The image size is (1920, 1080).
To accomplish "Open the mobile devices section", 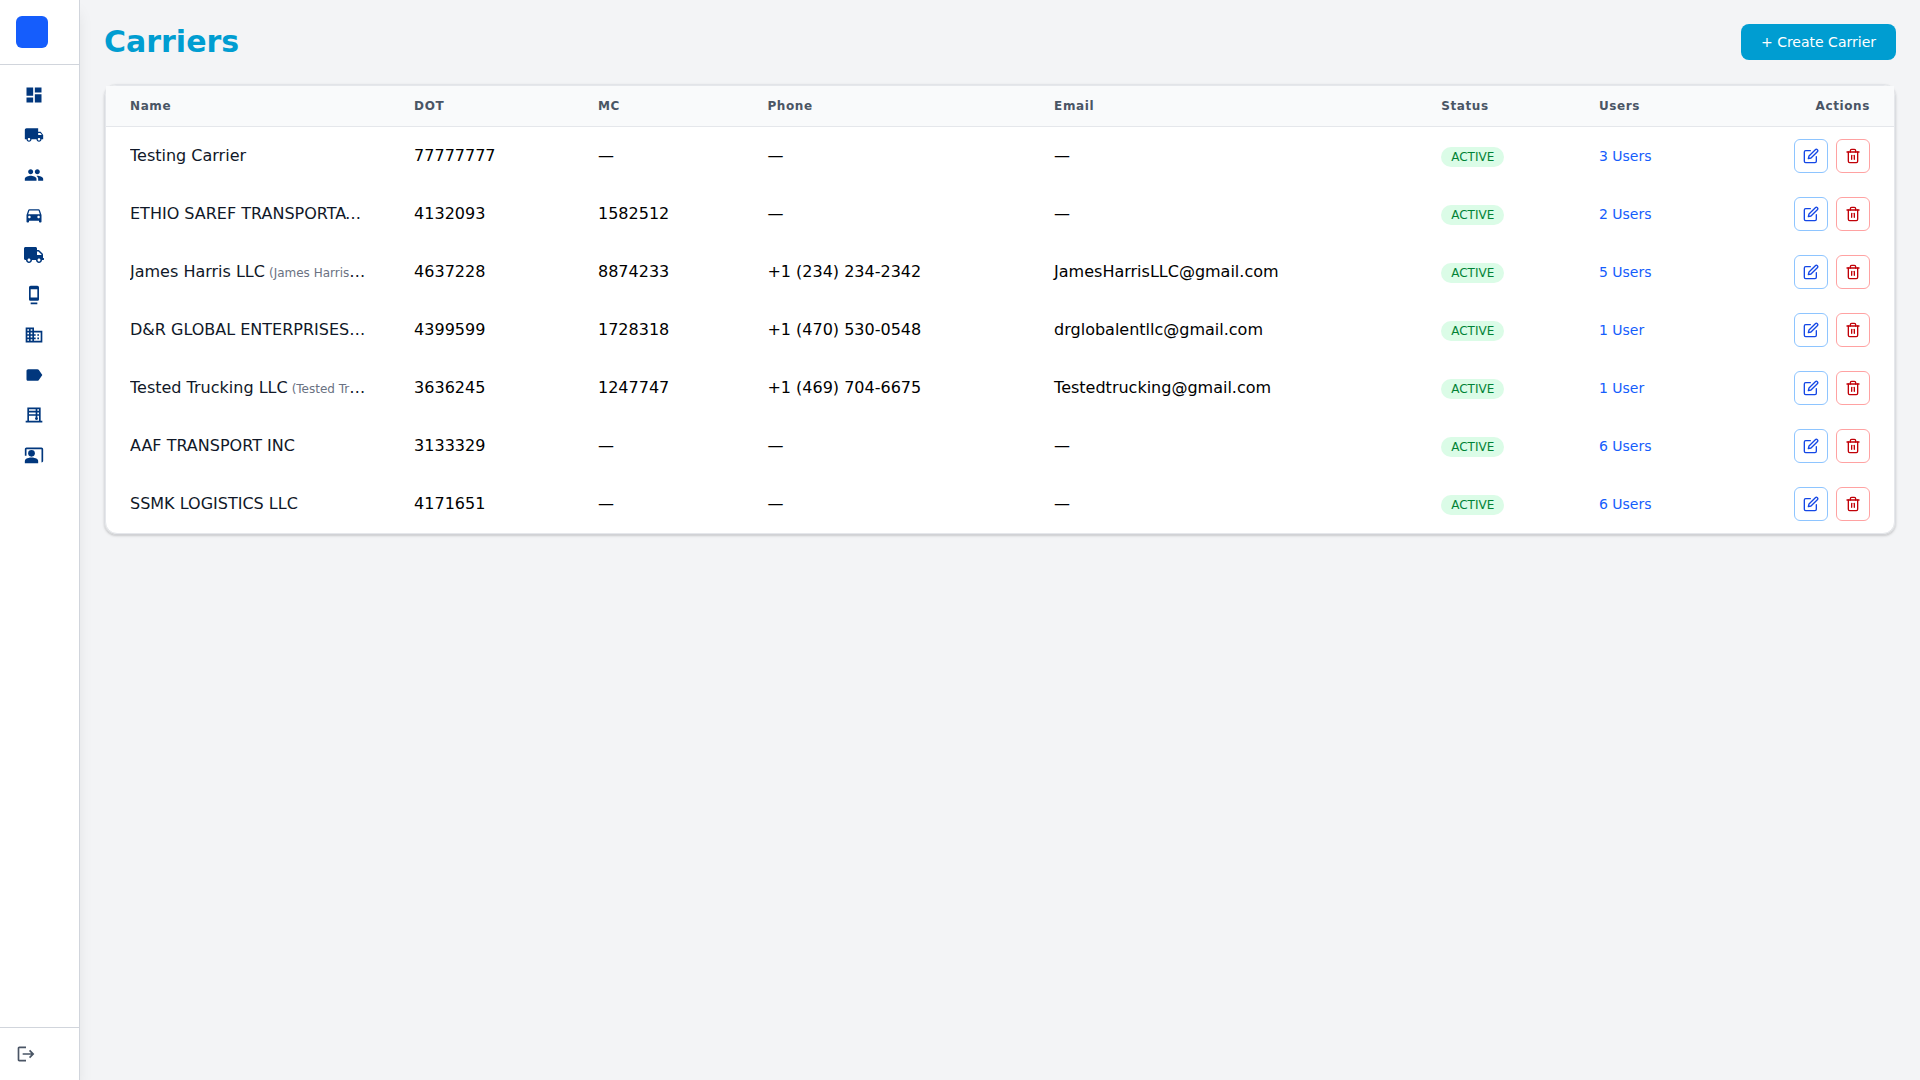I will (33, 295).
